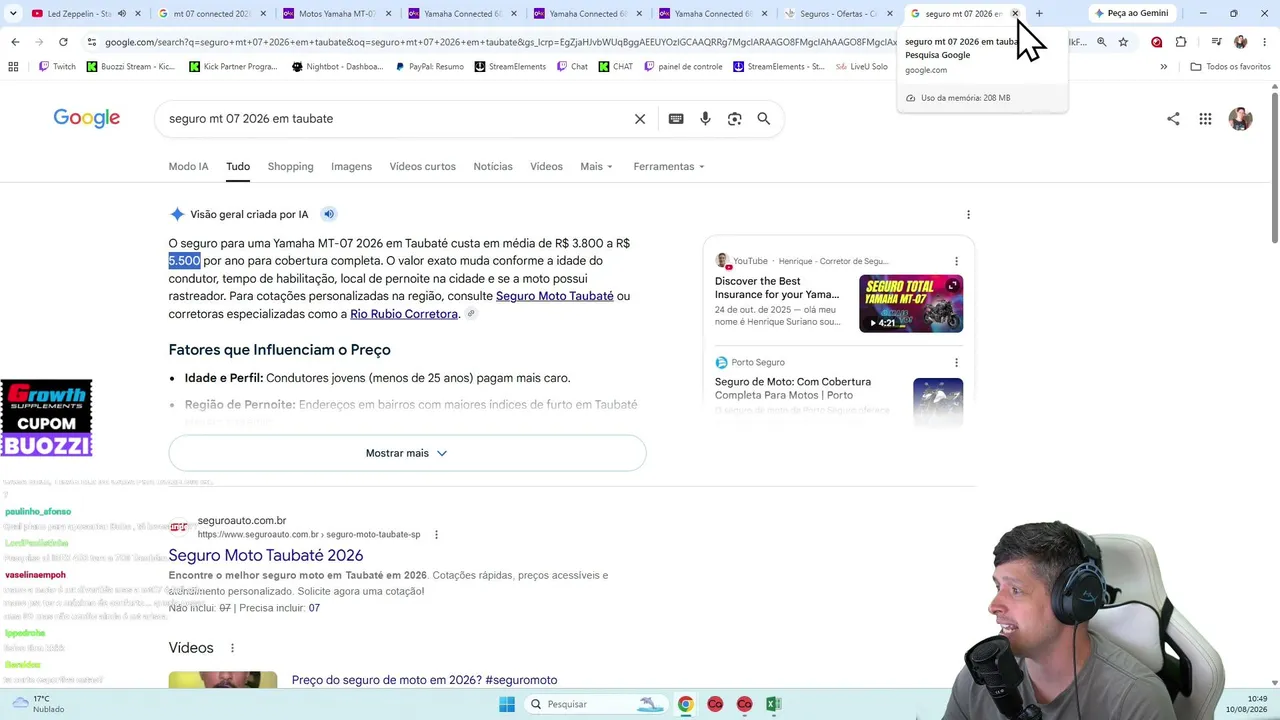This screenshot has height=720, width=1280.
Task: Reload the current page
Action: click(x=63, y=42)
